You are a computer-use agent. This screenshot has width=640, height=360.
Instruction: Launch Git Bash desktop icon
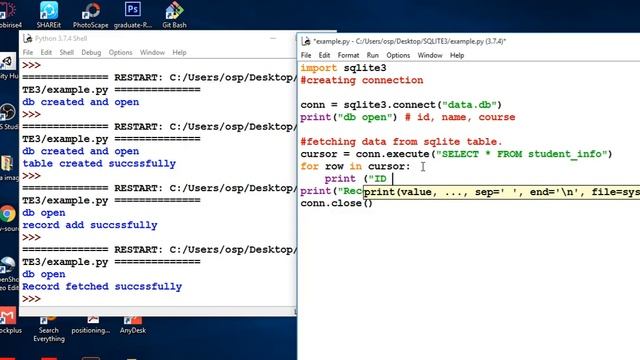174,15
